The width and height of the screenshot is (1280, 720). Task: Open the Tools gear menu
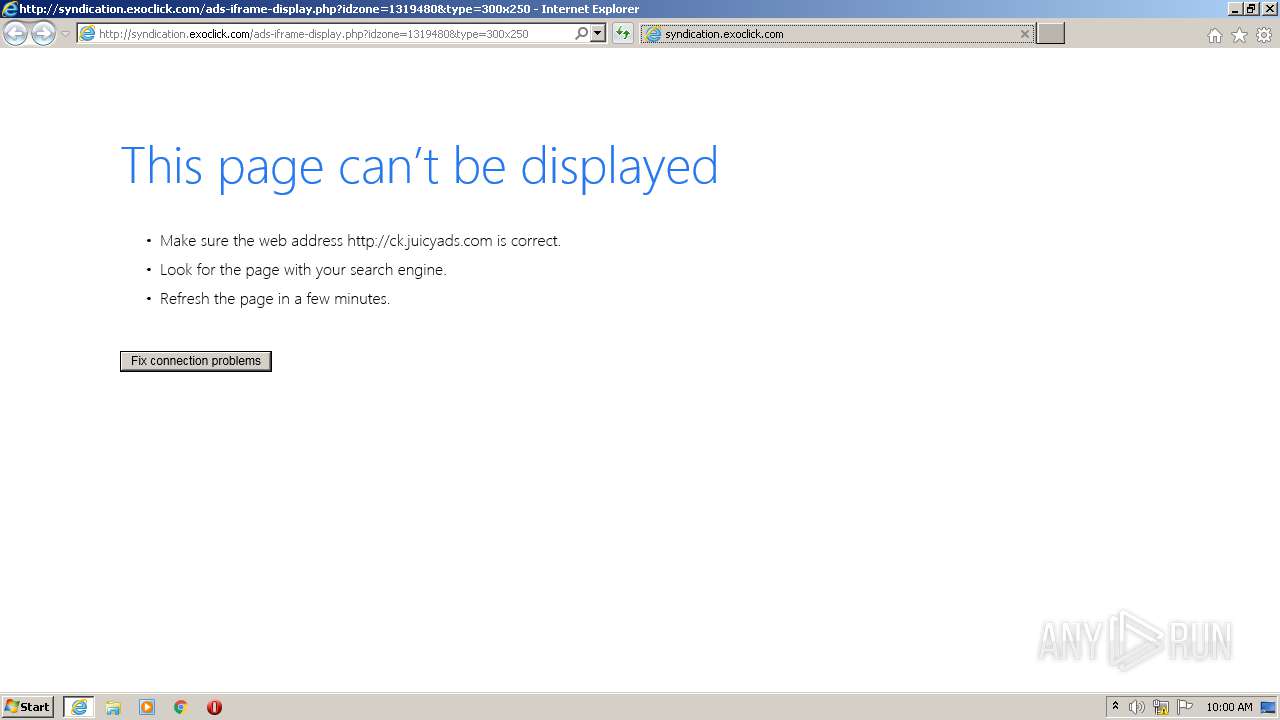tap(1264, 35)
